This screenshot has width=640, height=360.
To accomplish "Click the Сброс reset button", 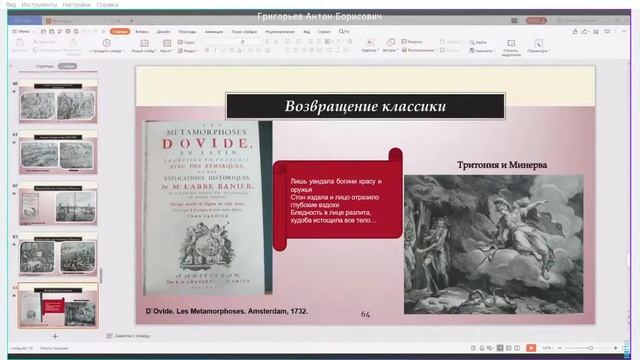I will point(187,42).
